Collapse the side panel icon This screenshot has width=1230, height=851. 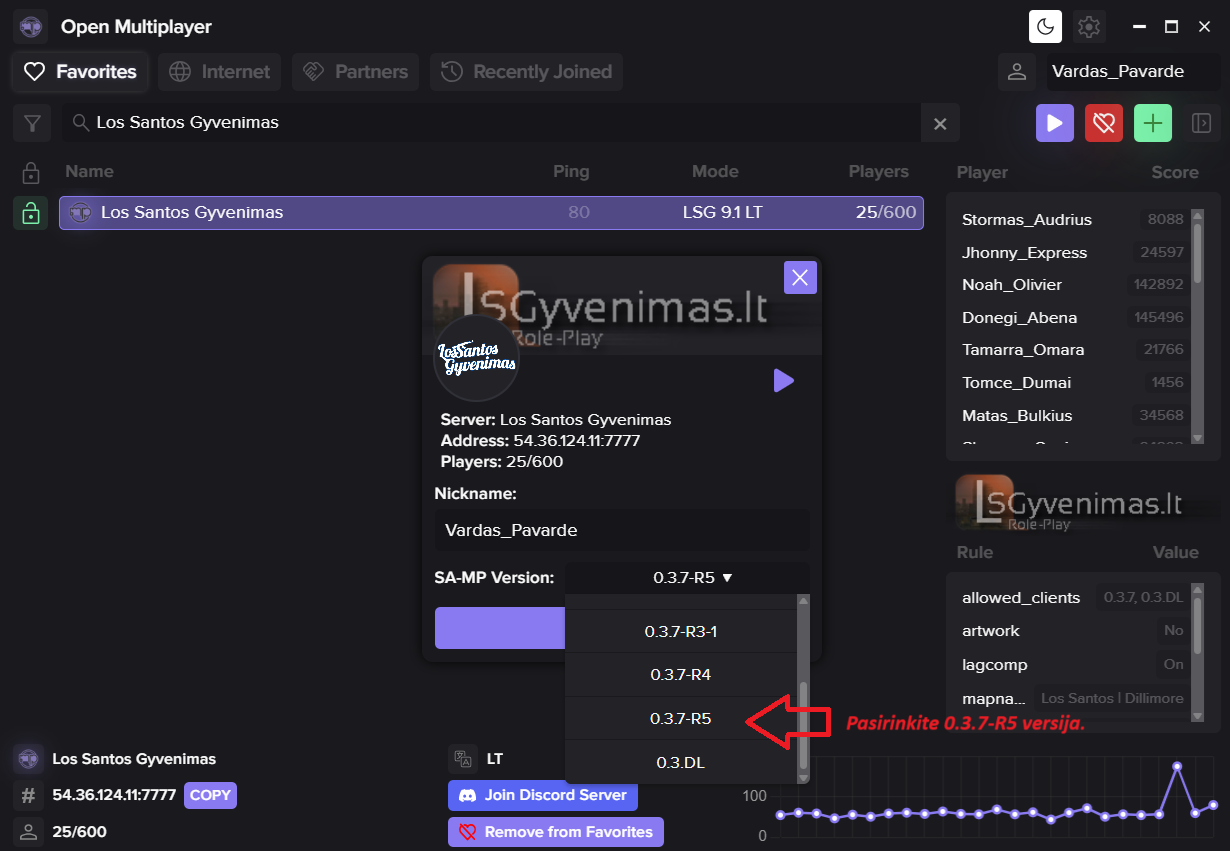pyautogui.click(x=1201, y=123)
